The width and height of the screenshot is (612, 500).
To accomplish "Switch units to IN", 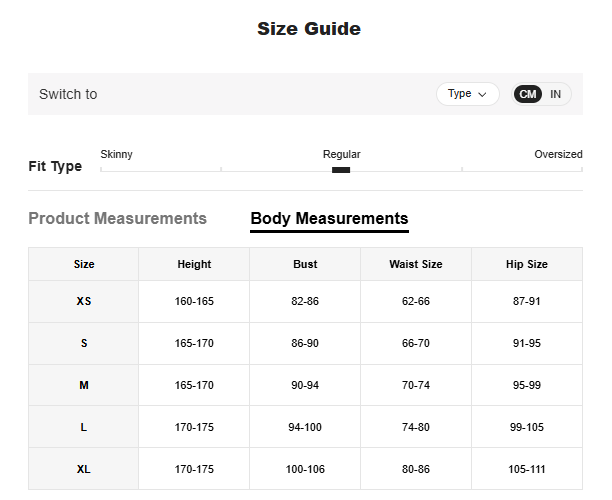I will pyautogui.click(x=555, y=94).
